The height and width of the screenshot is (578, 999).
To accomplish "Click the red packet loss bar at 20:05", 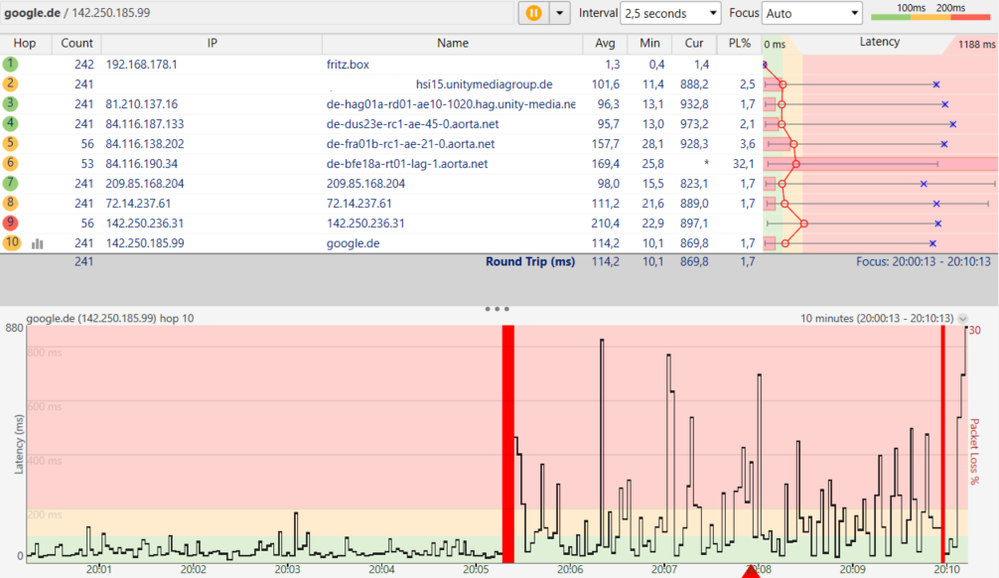I will click(x=508, y=444).
